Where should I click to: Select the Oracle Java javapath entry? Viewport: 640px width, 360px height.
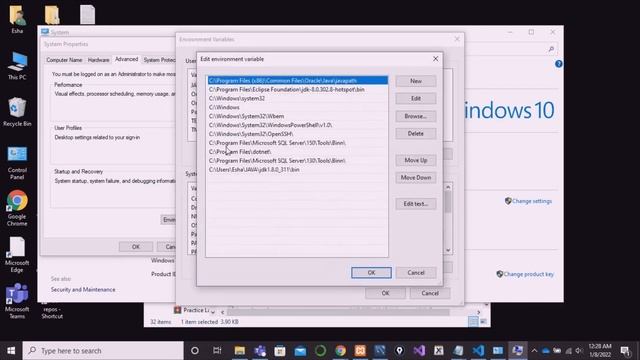pos(298,80)
